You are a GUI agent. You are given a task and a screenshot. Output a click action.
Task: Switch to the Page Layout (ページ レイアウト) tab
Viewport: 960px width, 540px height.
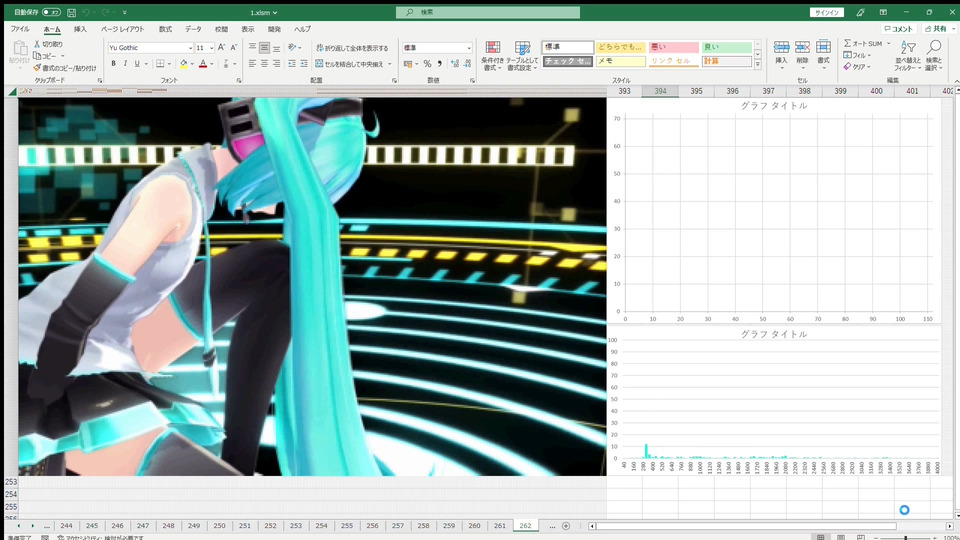click(x=122, y=29)
